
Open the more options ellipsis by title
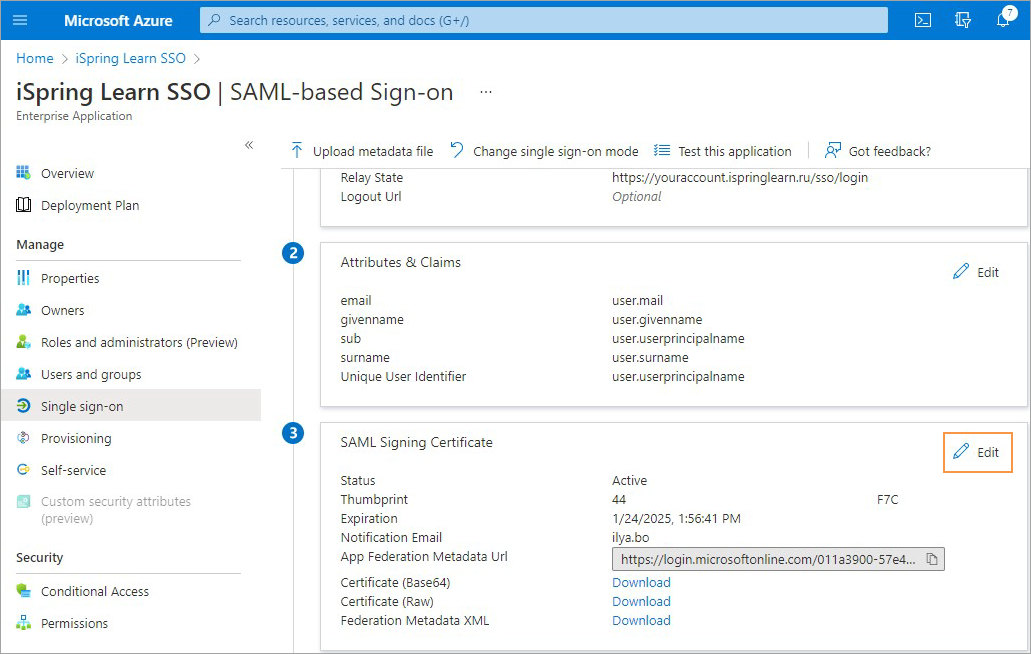point(486,92)
